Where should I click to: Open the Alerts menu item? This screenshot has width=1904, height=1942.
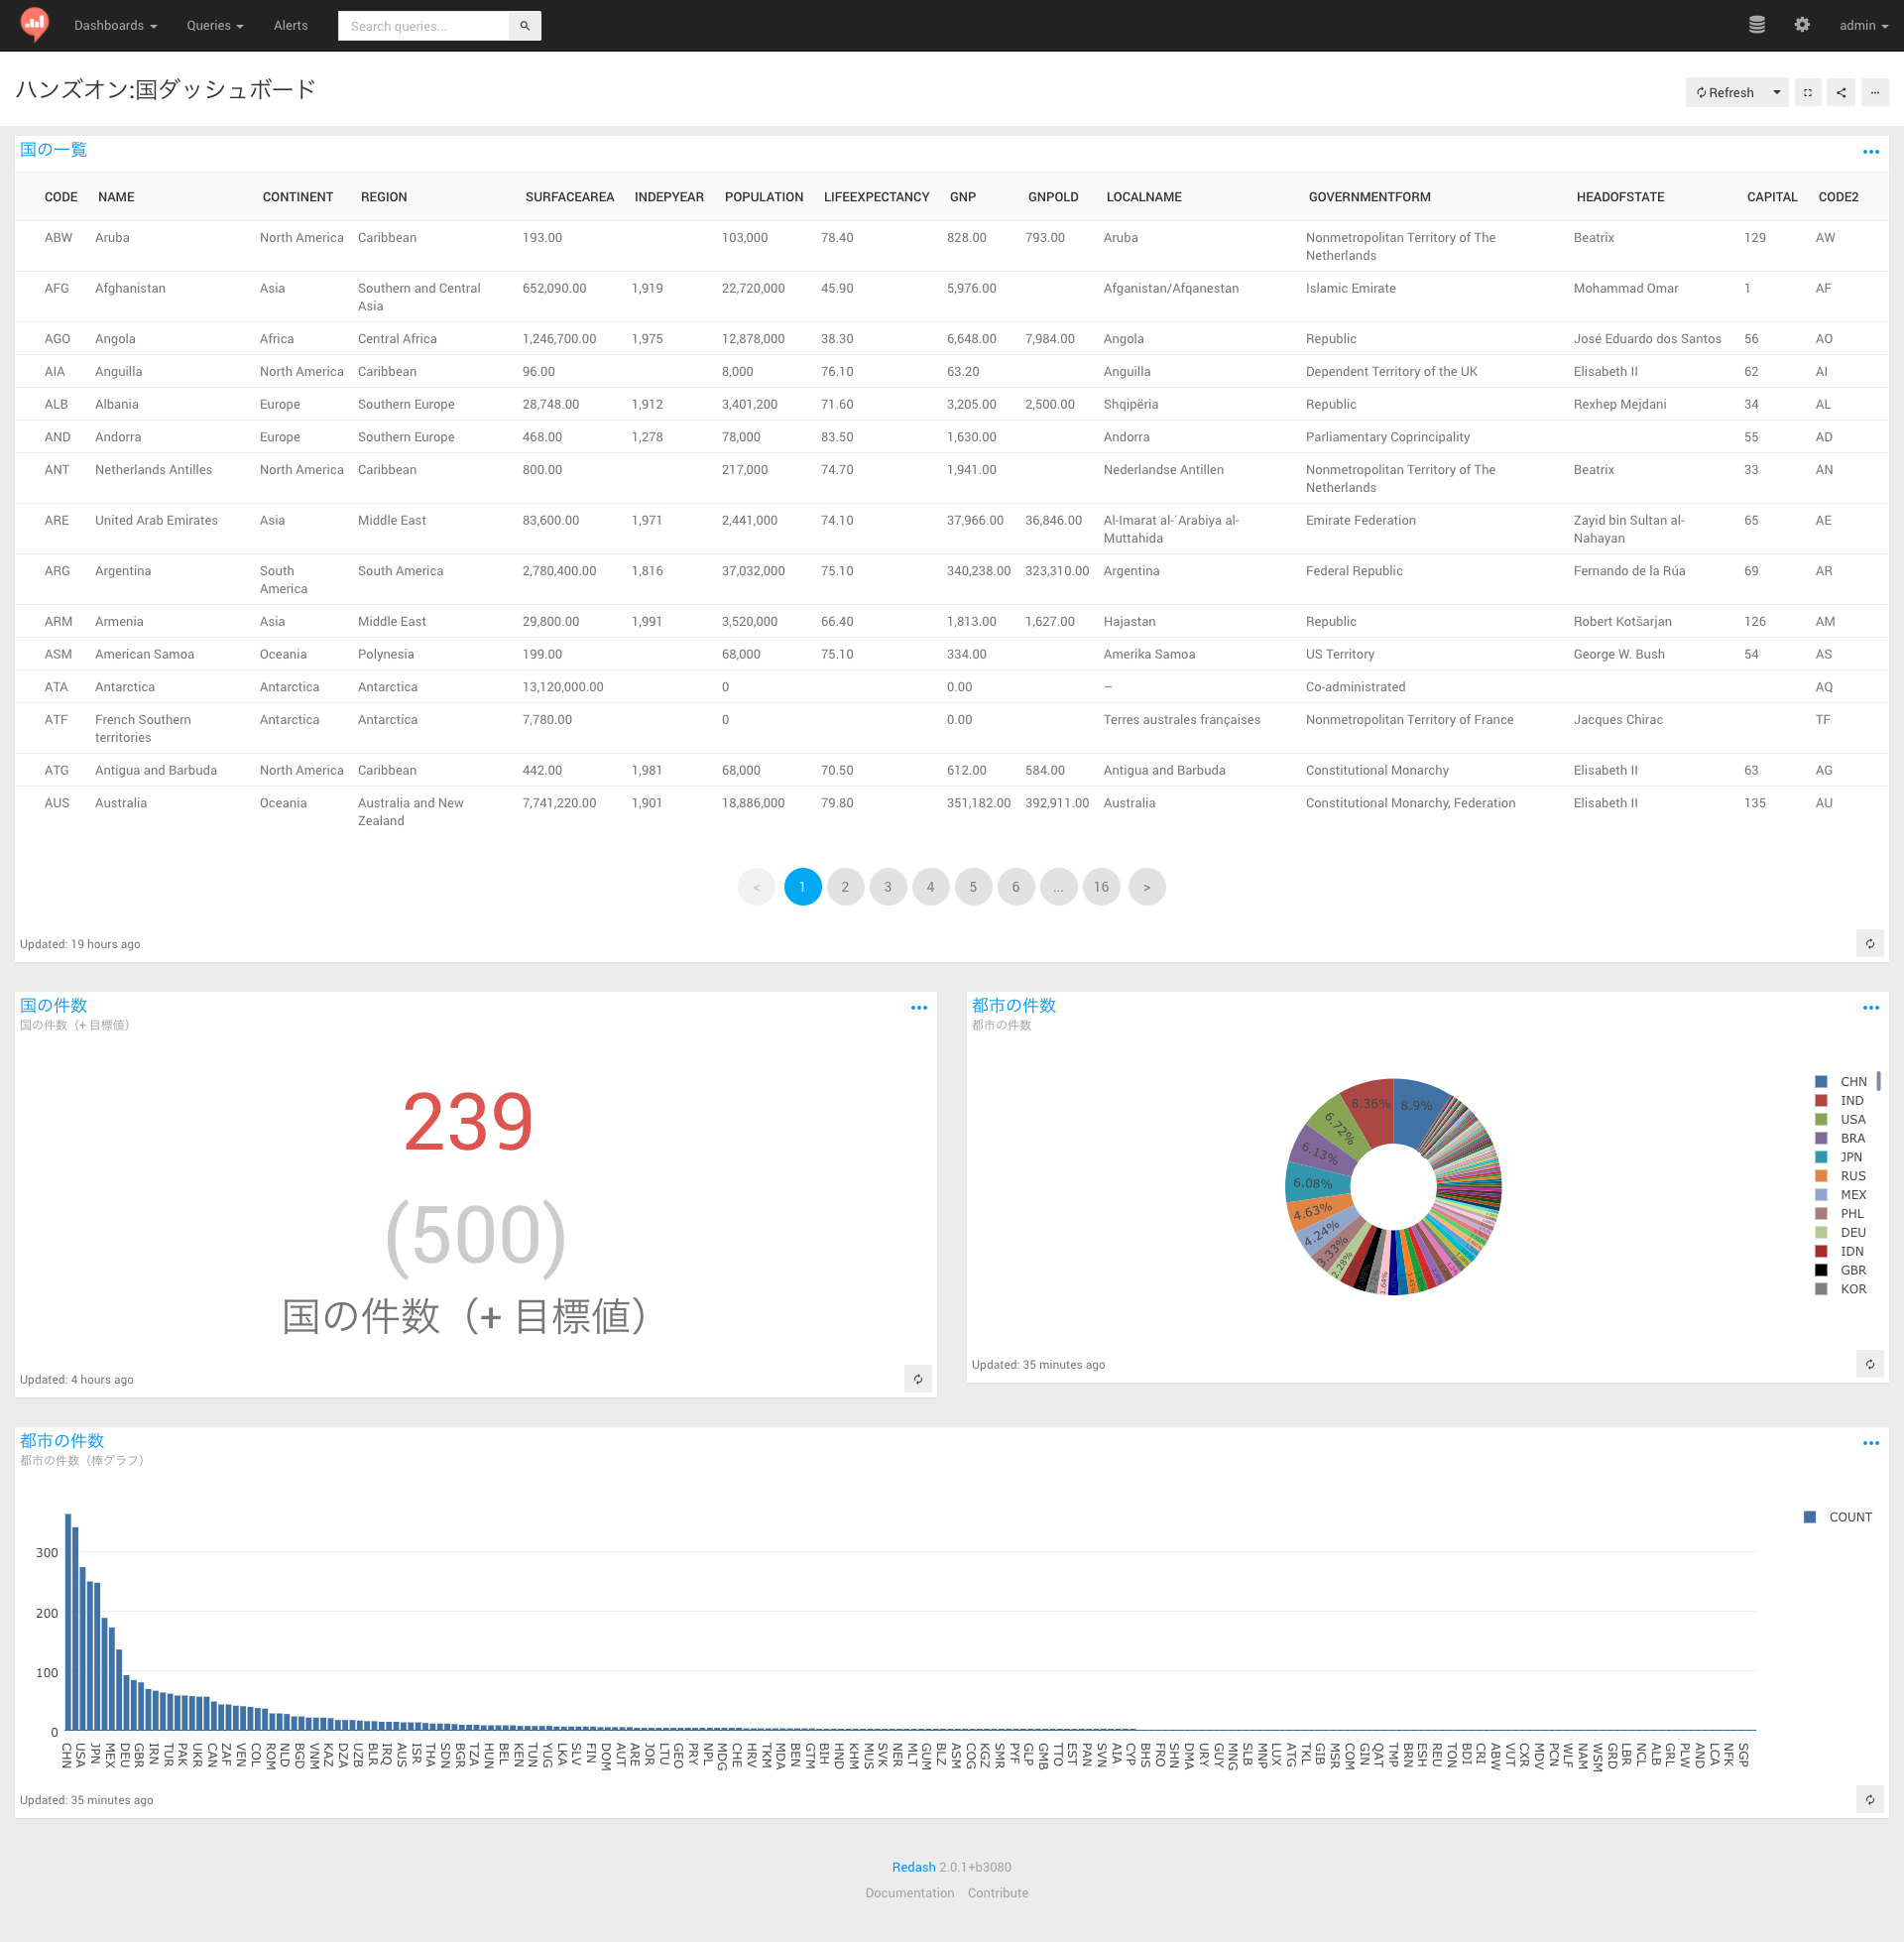tap(290, 25)
